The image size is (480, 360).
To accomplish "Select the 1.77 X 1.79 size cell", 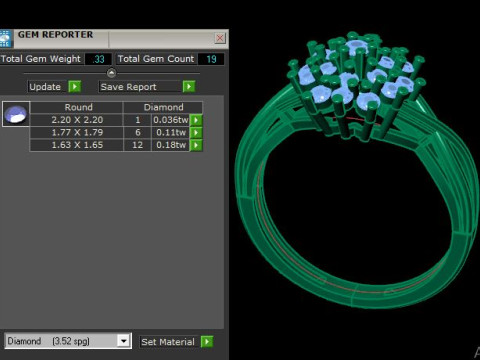I will point(77,133).
